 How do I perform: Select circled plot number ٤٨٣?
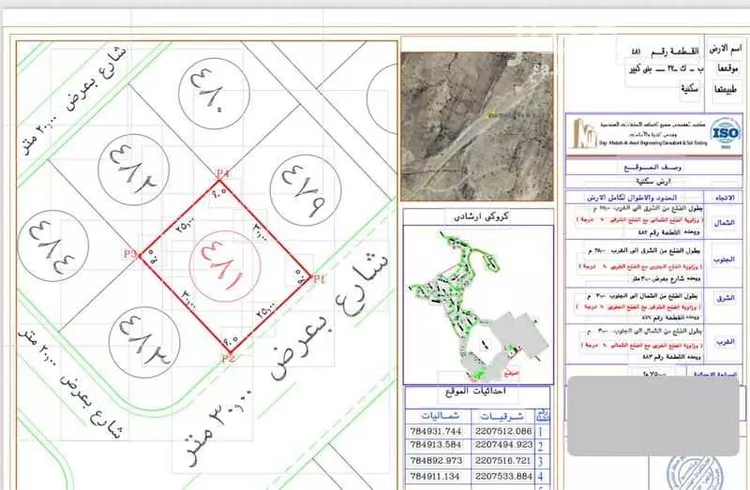[x=144, y=343]
